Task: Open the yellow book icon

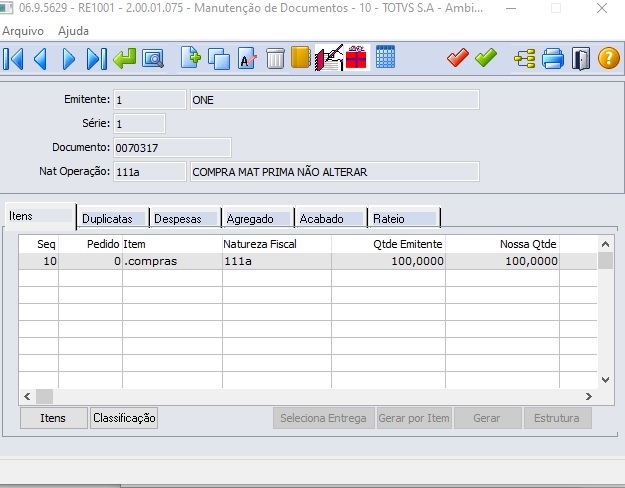Action: pyautogui.click(x=301, y=58)
